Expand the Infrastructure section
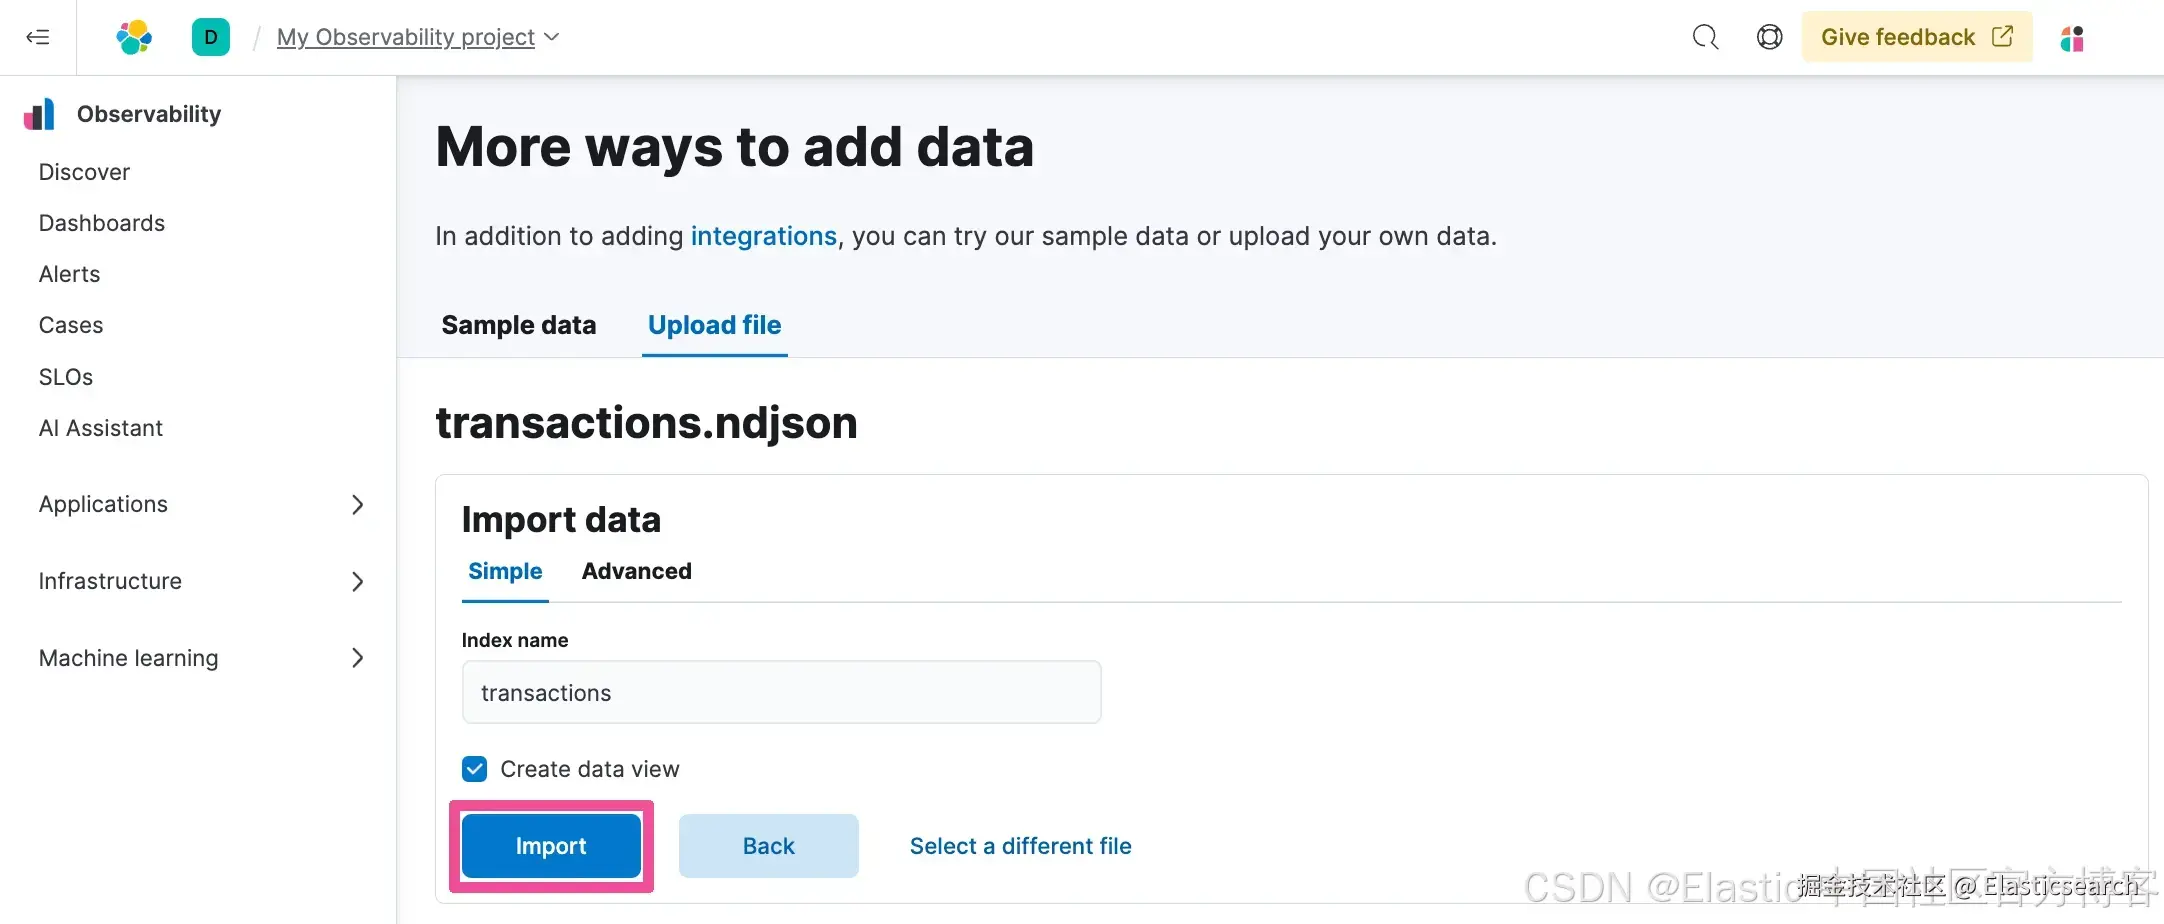The height and width of the screenshot is (924, 2164). [357, 582]
